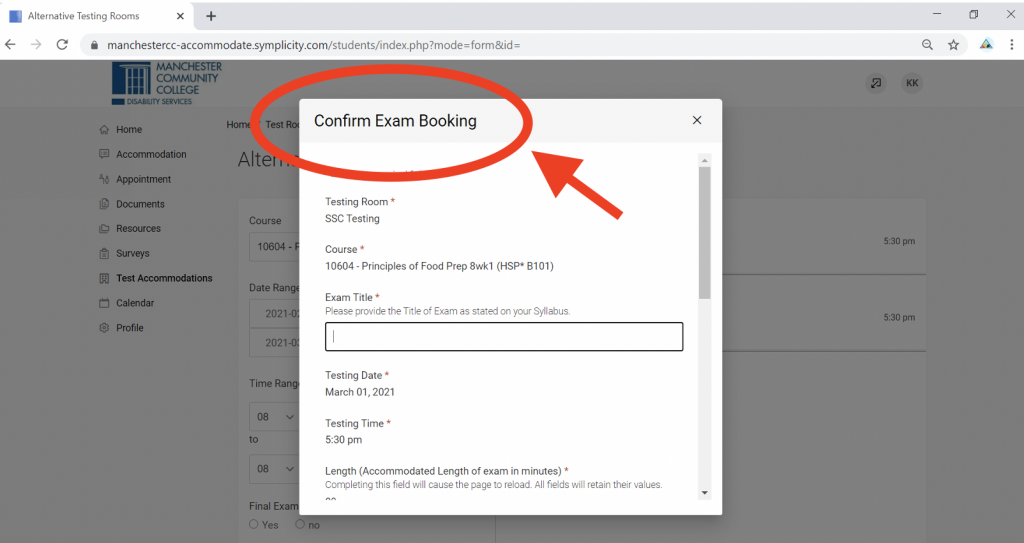Close the Confirm Exam Booking dialog

(x=697, y=120)
